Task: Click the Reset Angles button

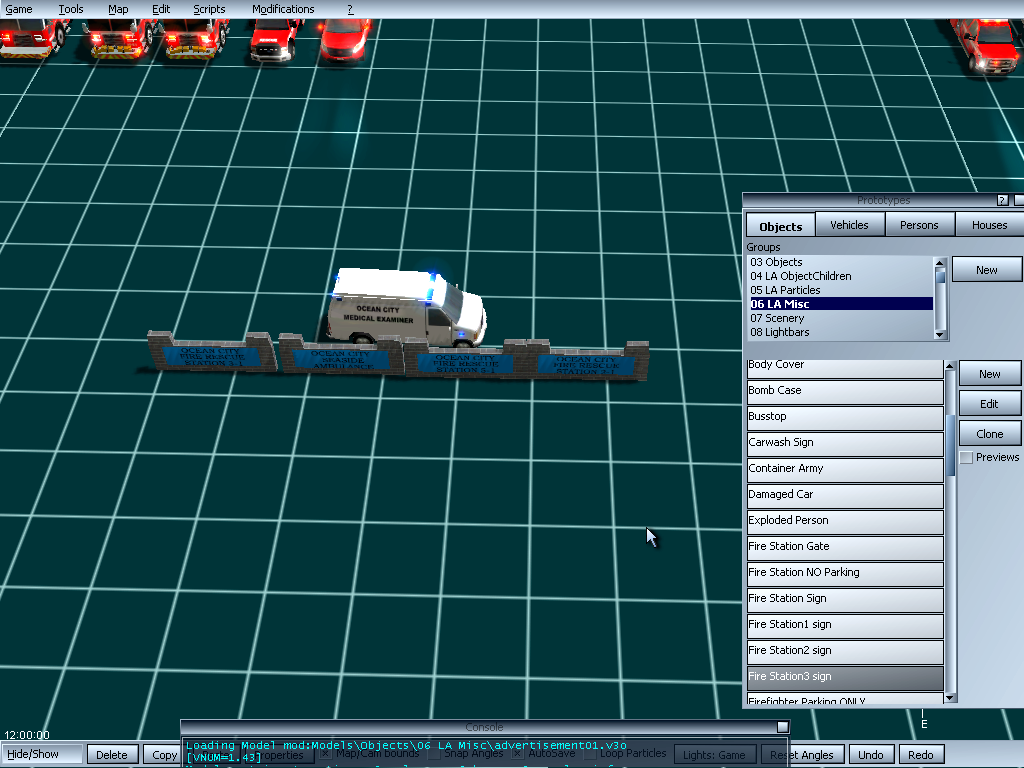Action: point(801,754)
